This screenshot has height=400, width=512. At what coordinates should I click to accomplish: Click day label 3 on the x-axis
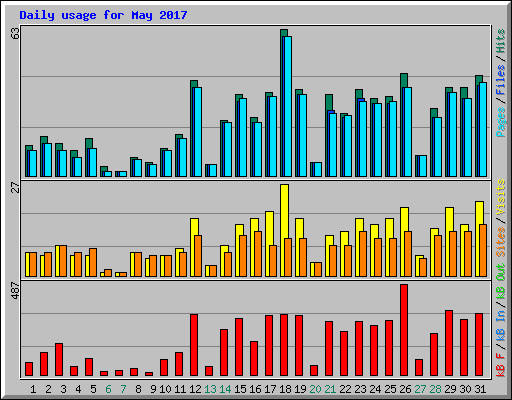[63, 389]
